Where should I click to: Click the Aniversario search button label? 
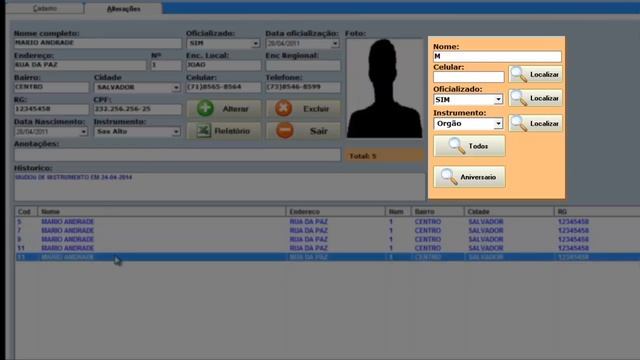(x=478, y=177)
